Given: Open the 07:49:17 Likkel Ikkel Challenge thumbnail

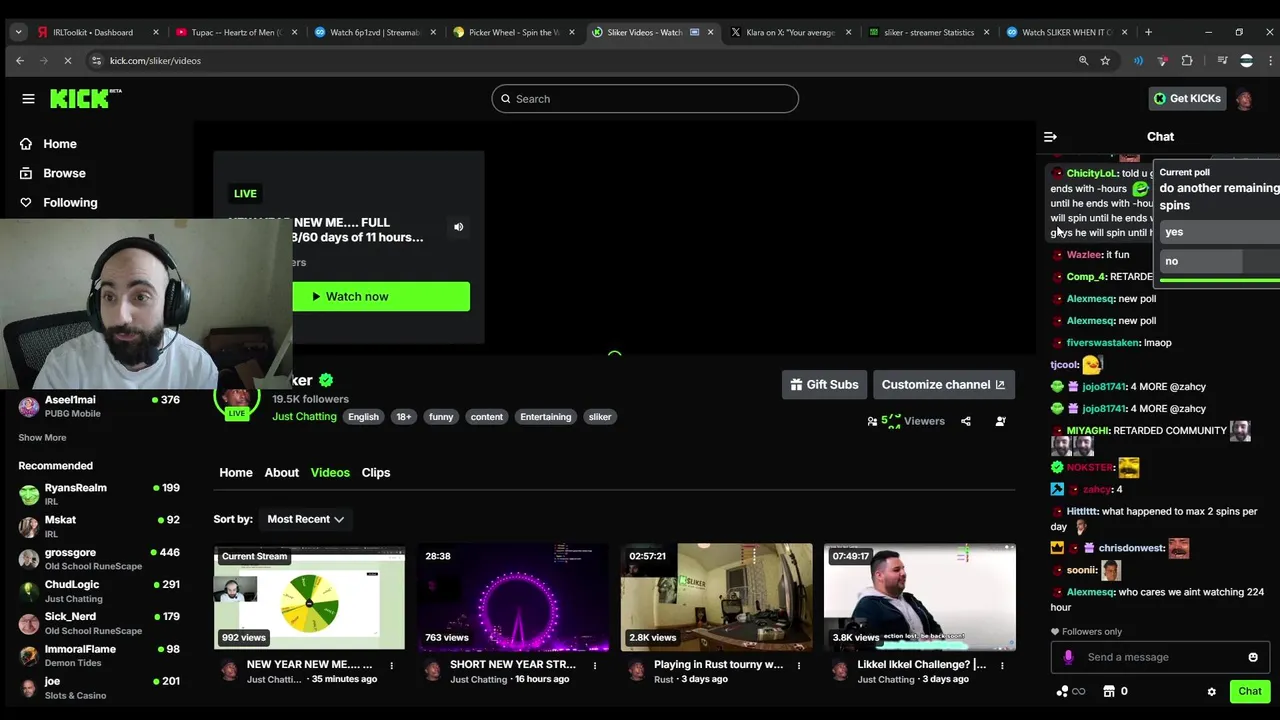Looking at the screenshot, I should coord(920,597).
